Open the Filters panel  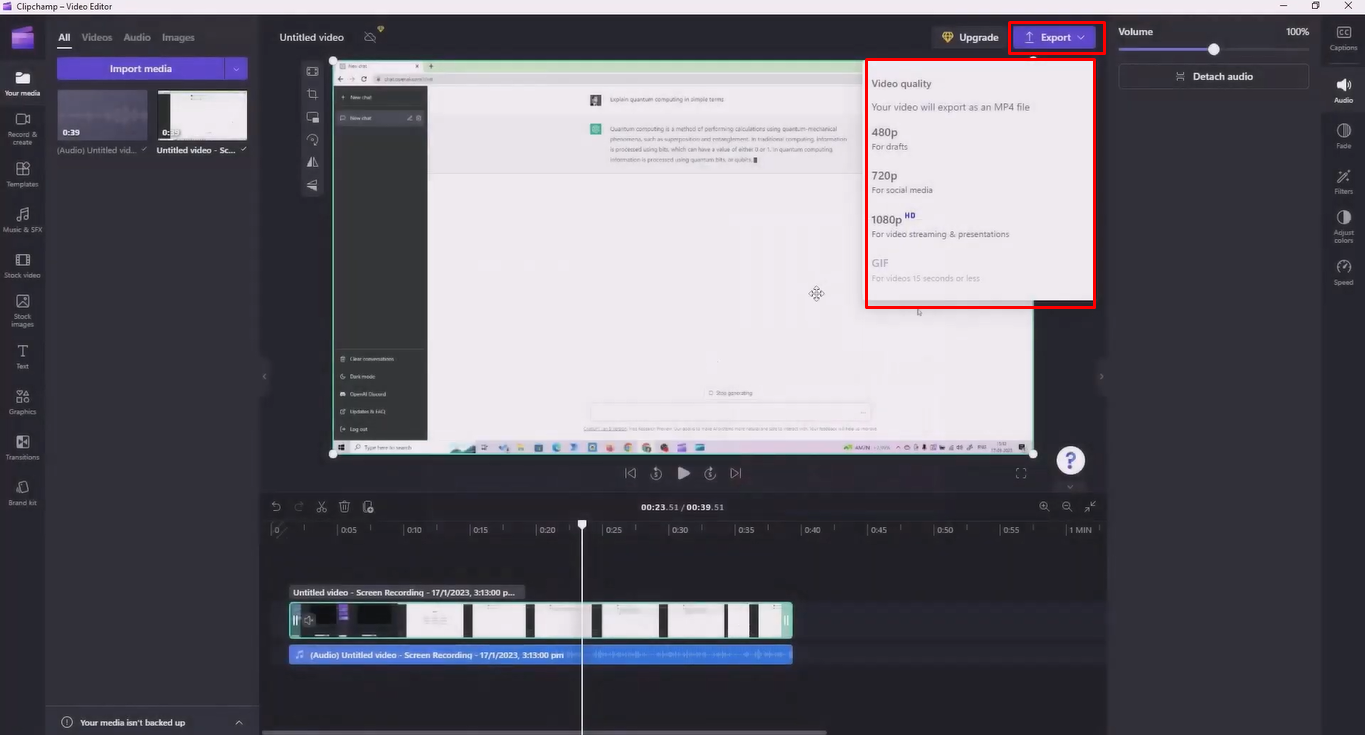point(1343,182)
